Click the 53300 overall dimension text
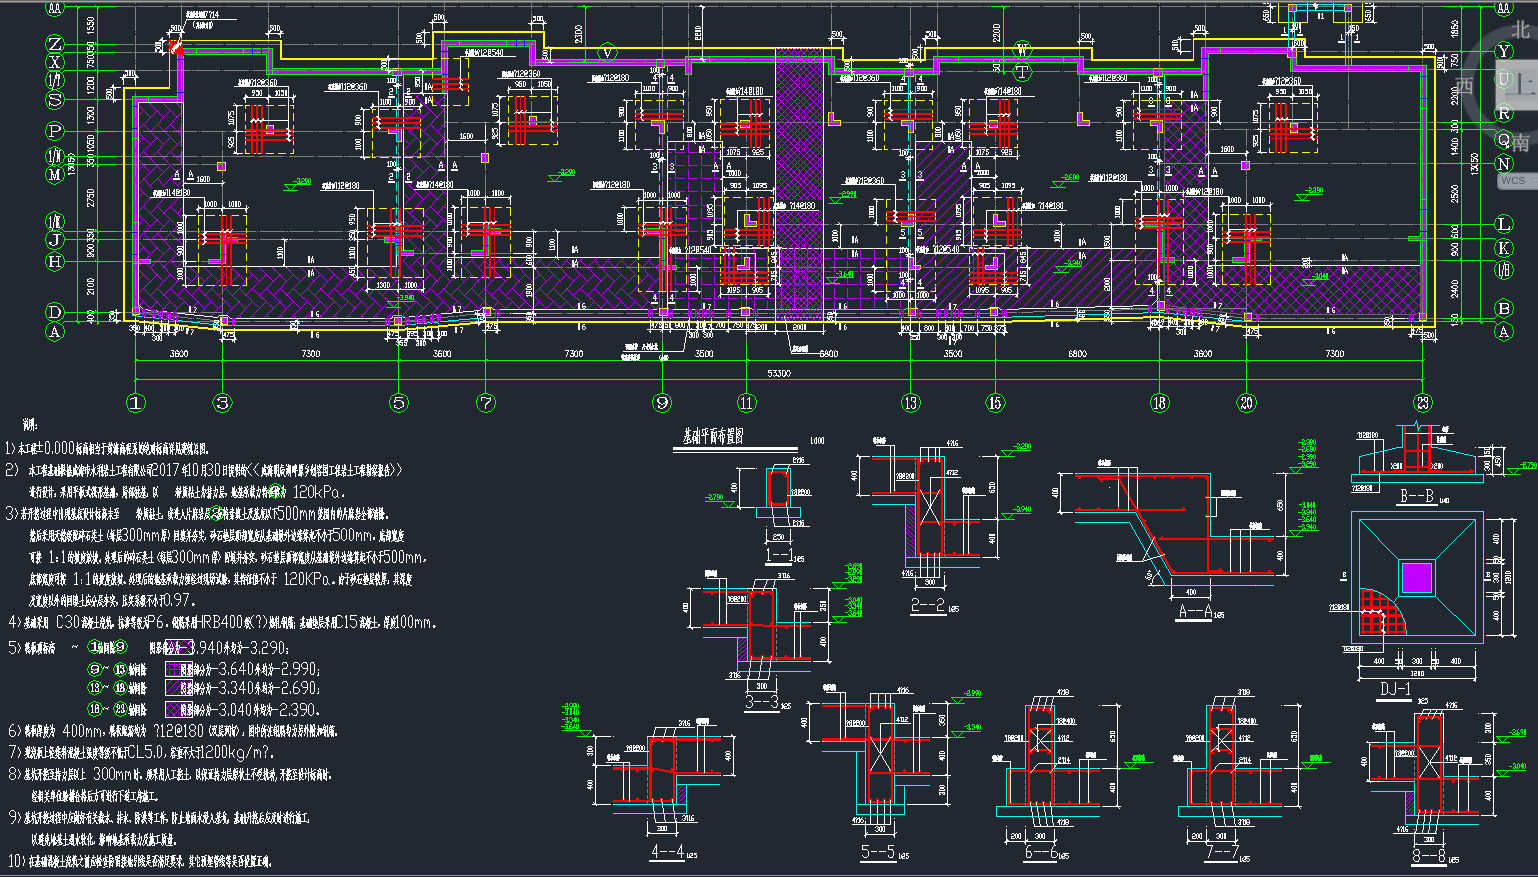Viewport: 1538px width, 877px height. coord(778,373)
